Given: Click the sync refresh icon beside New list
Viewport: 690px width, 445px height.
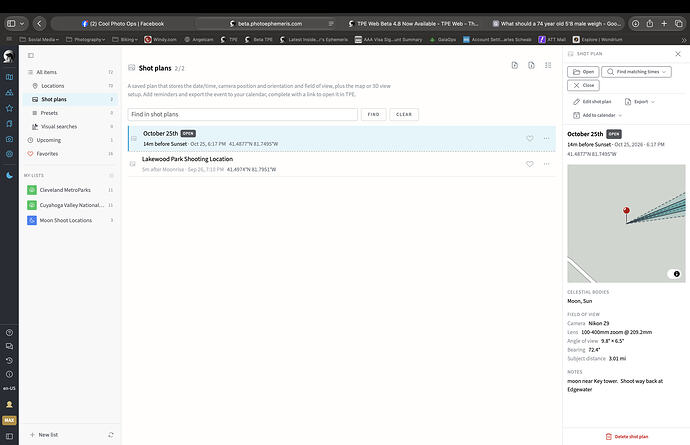Looking at the screenshot, I should (111, 435).
